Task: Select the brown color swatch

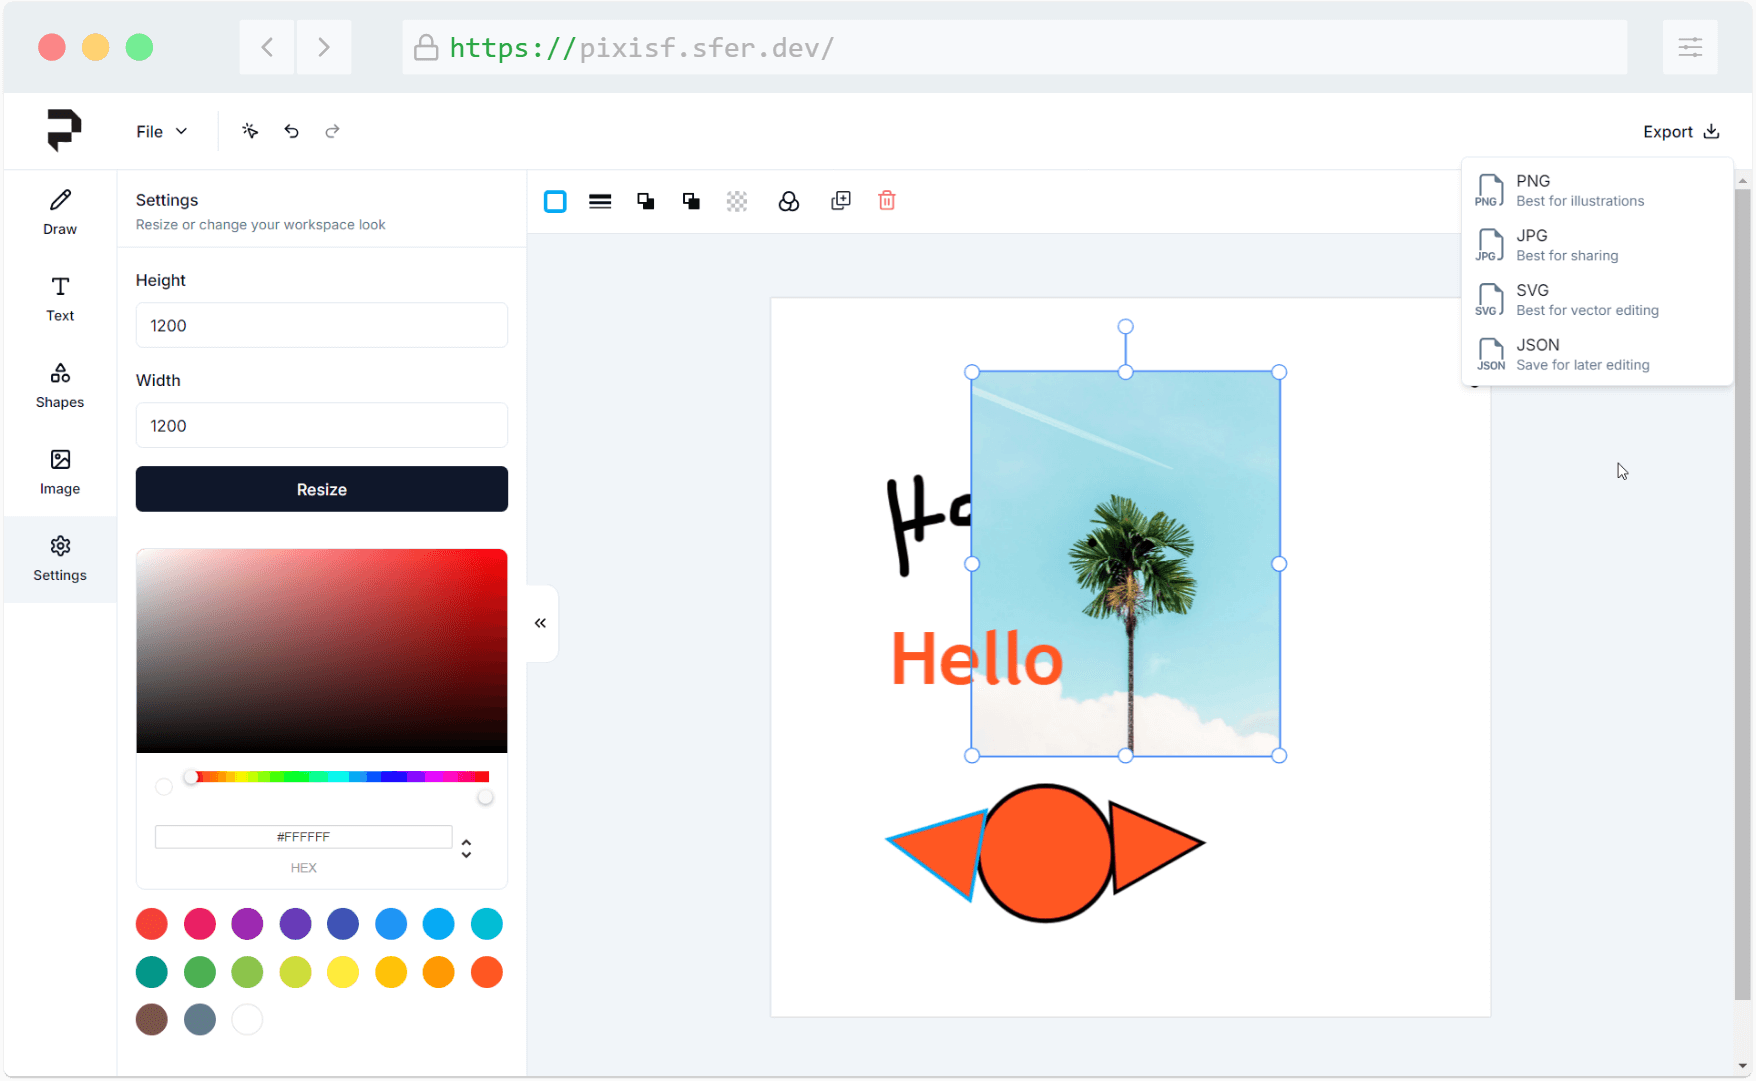Action: 152,1020
